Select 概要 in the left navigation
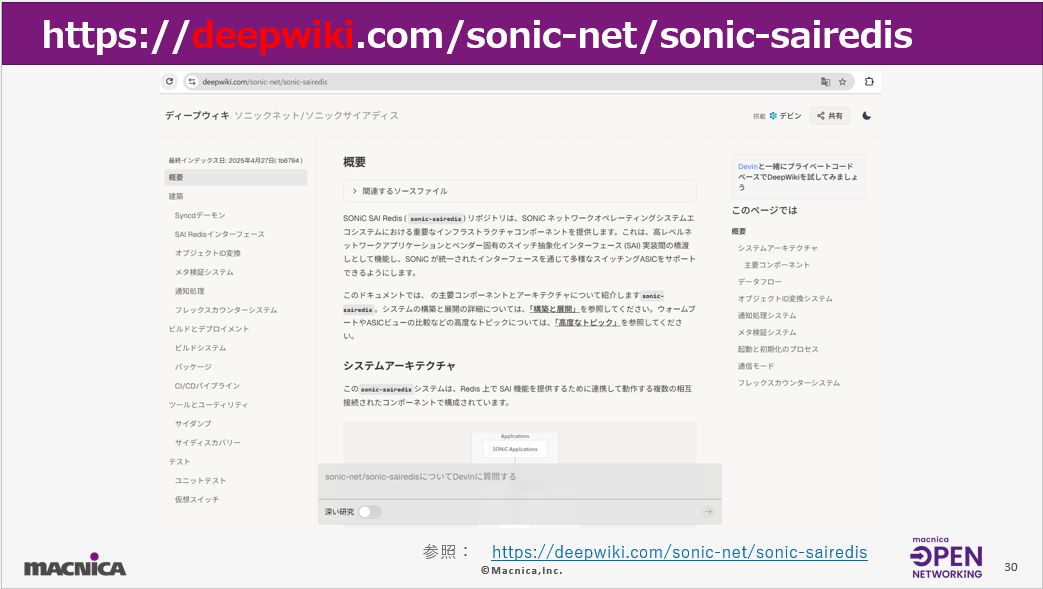 235,178
